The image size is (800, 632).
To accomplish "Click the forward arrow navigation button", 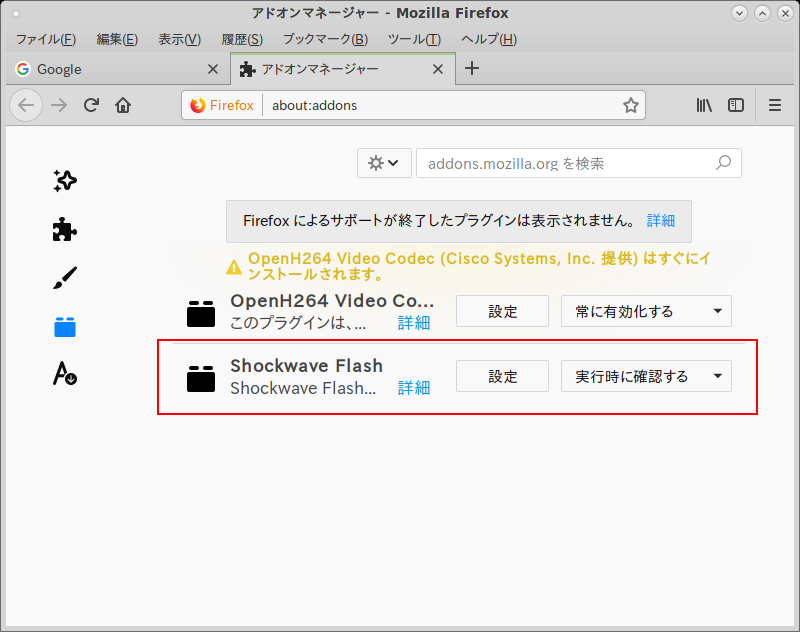I will (x=59, y=105).
